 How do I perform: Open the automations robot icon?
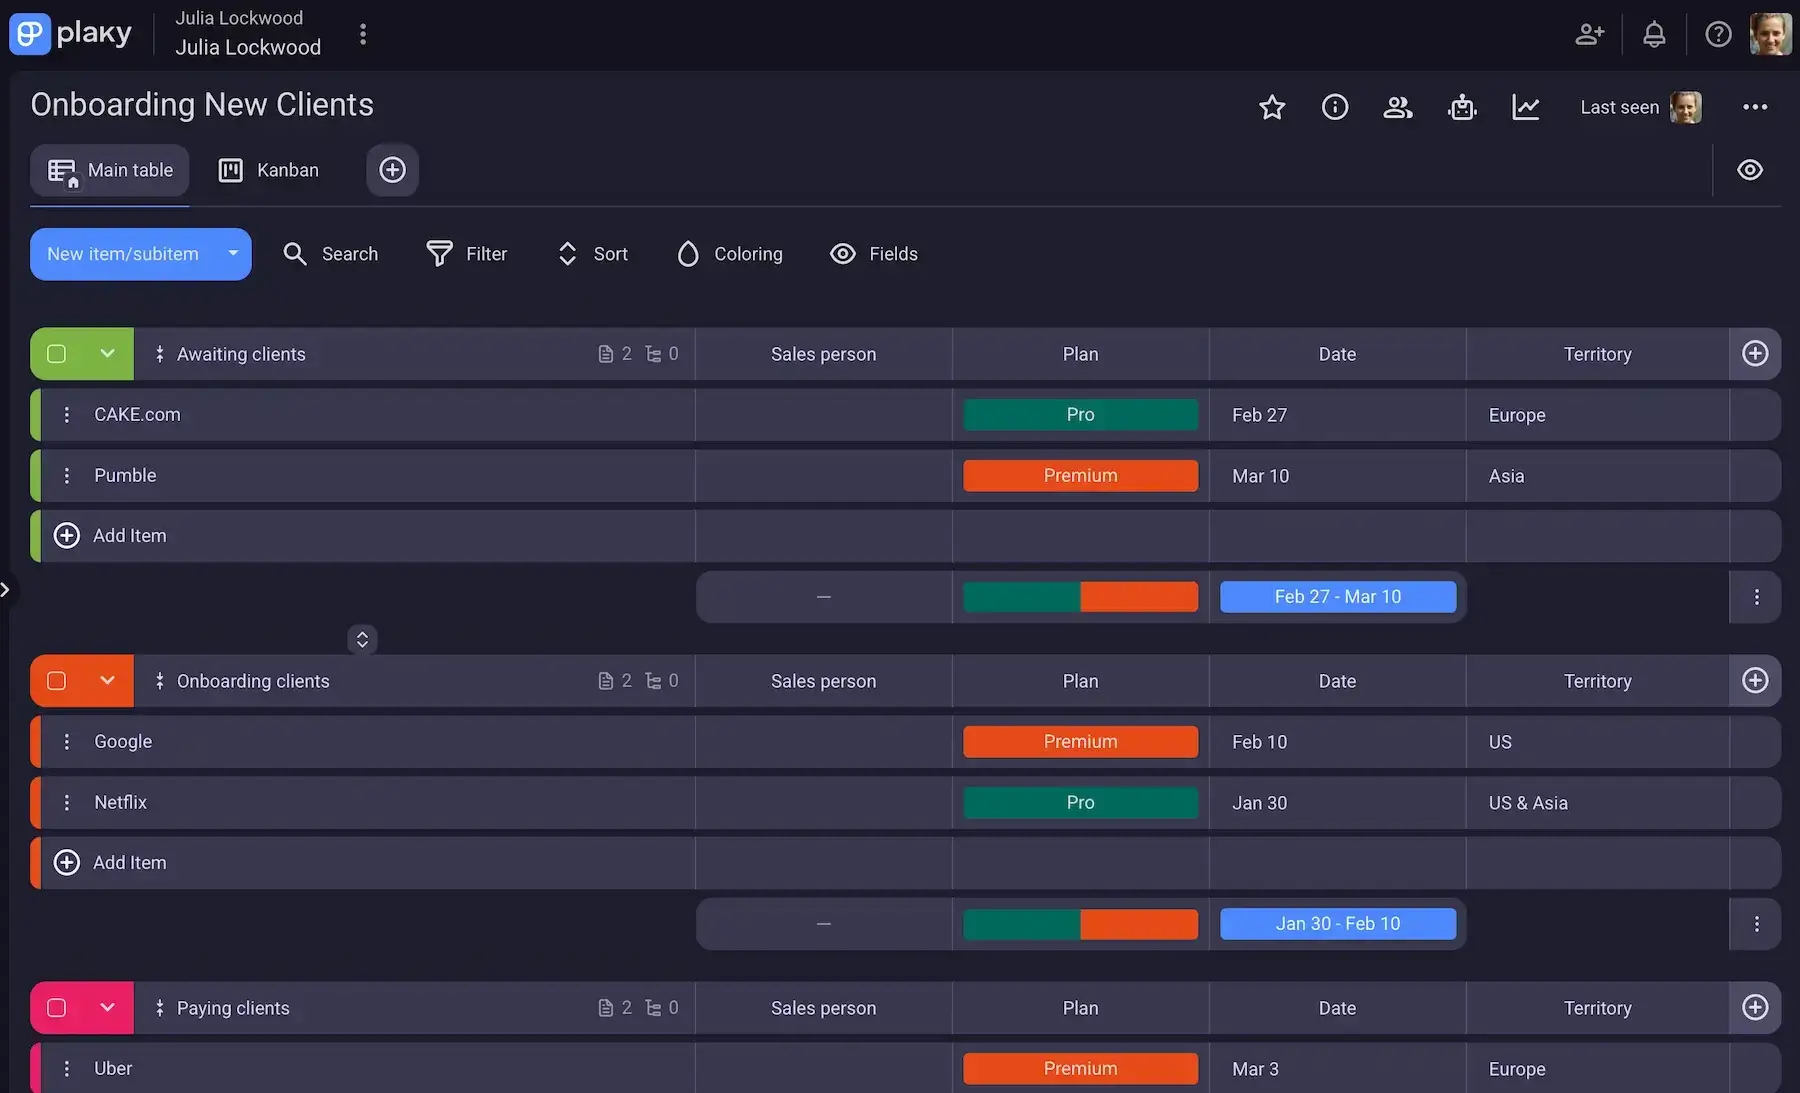point(1462,107)
